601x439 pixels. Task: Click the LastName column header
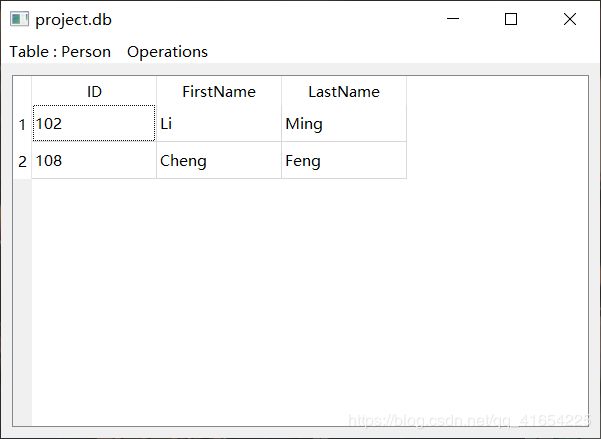coord(344,91)
